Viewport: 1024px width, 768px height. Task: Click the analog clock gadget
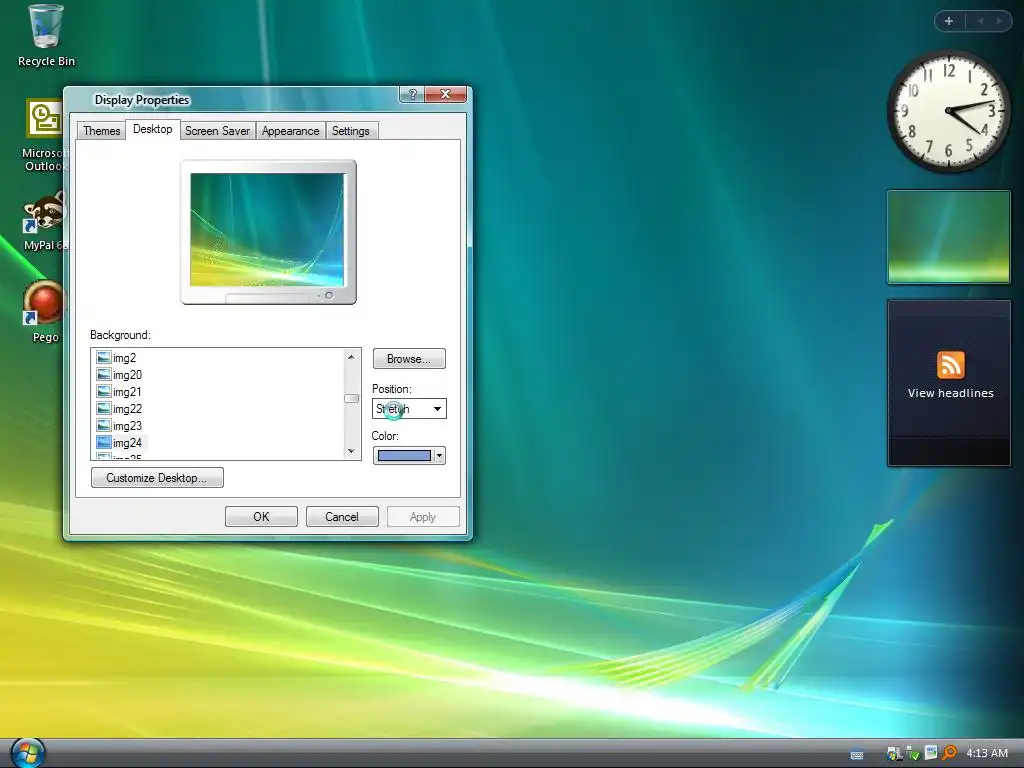(x=948, y=111)
